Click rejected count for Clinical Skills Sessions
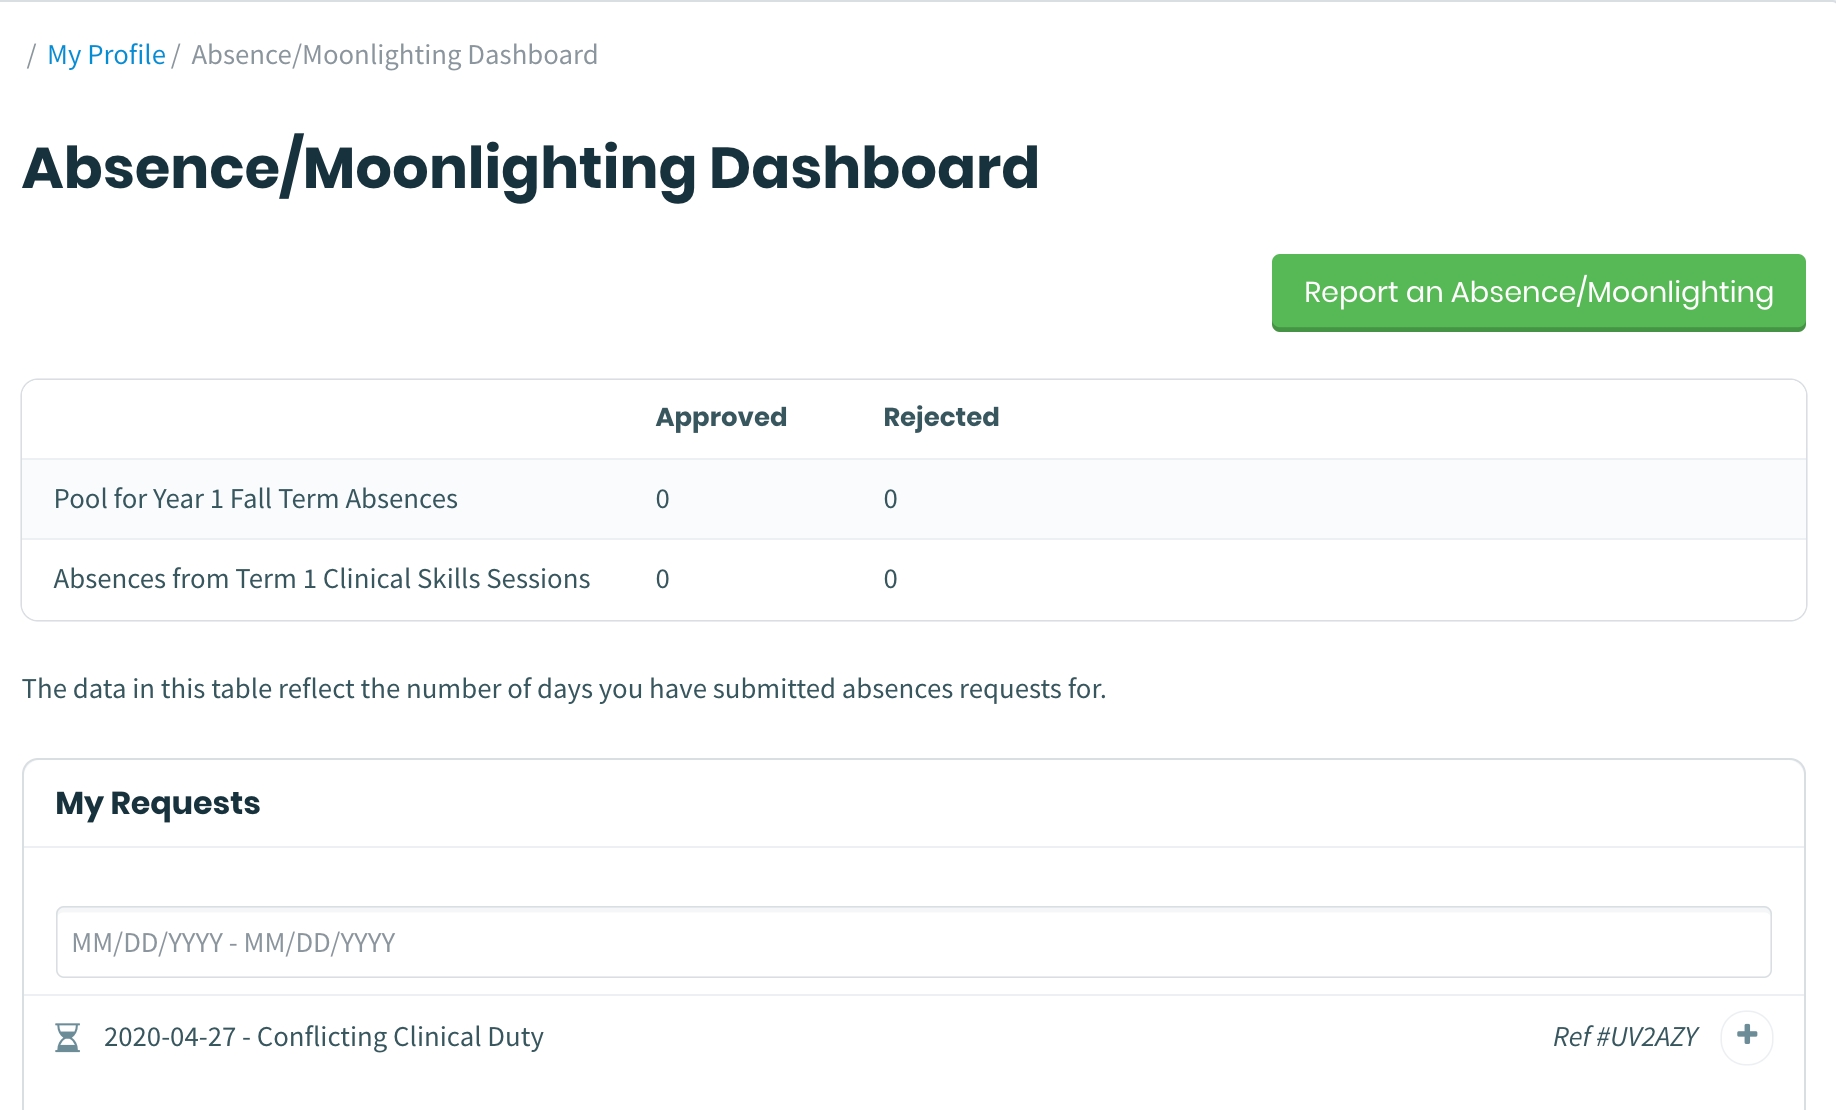Screen dimensions: 1836x1110 point(890,579)
